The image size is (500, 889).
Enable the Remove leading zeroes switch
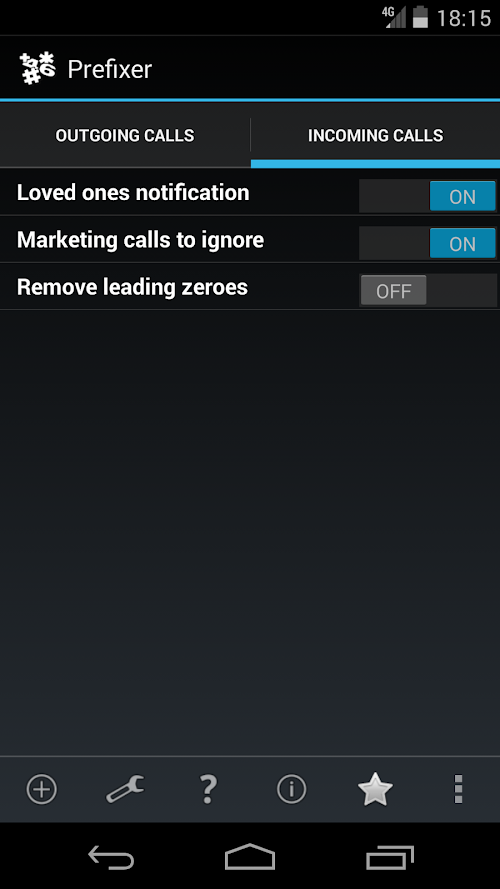(428, 290)
